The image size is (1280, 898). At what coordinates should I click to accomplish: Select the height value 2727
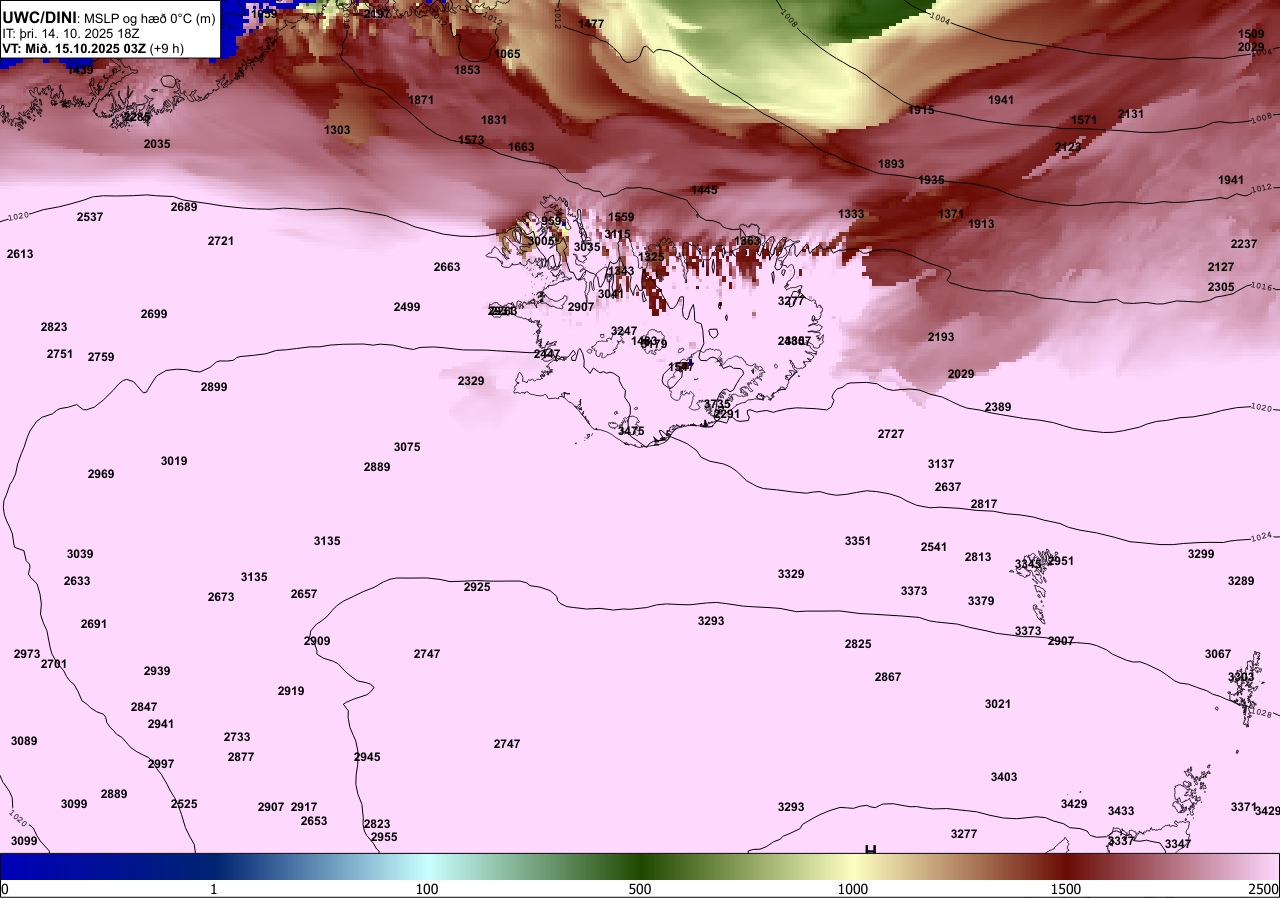[x=891, y=434]
